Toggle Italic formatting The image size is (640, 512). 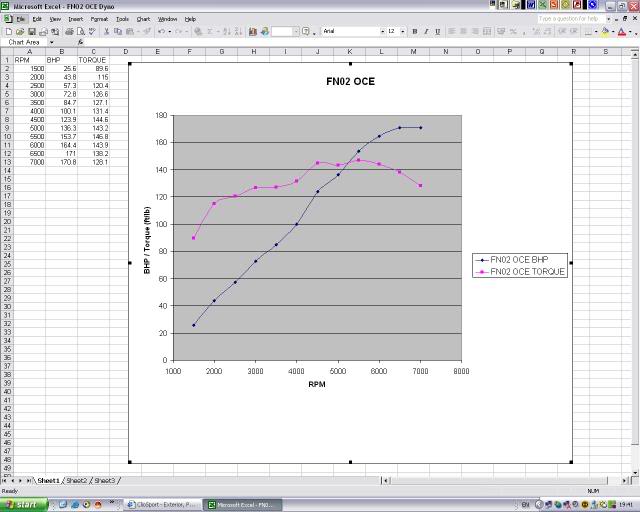tap(428, 31)
